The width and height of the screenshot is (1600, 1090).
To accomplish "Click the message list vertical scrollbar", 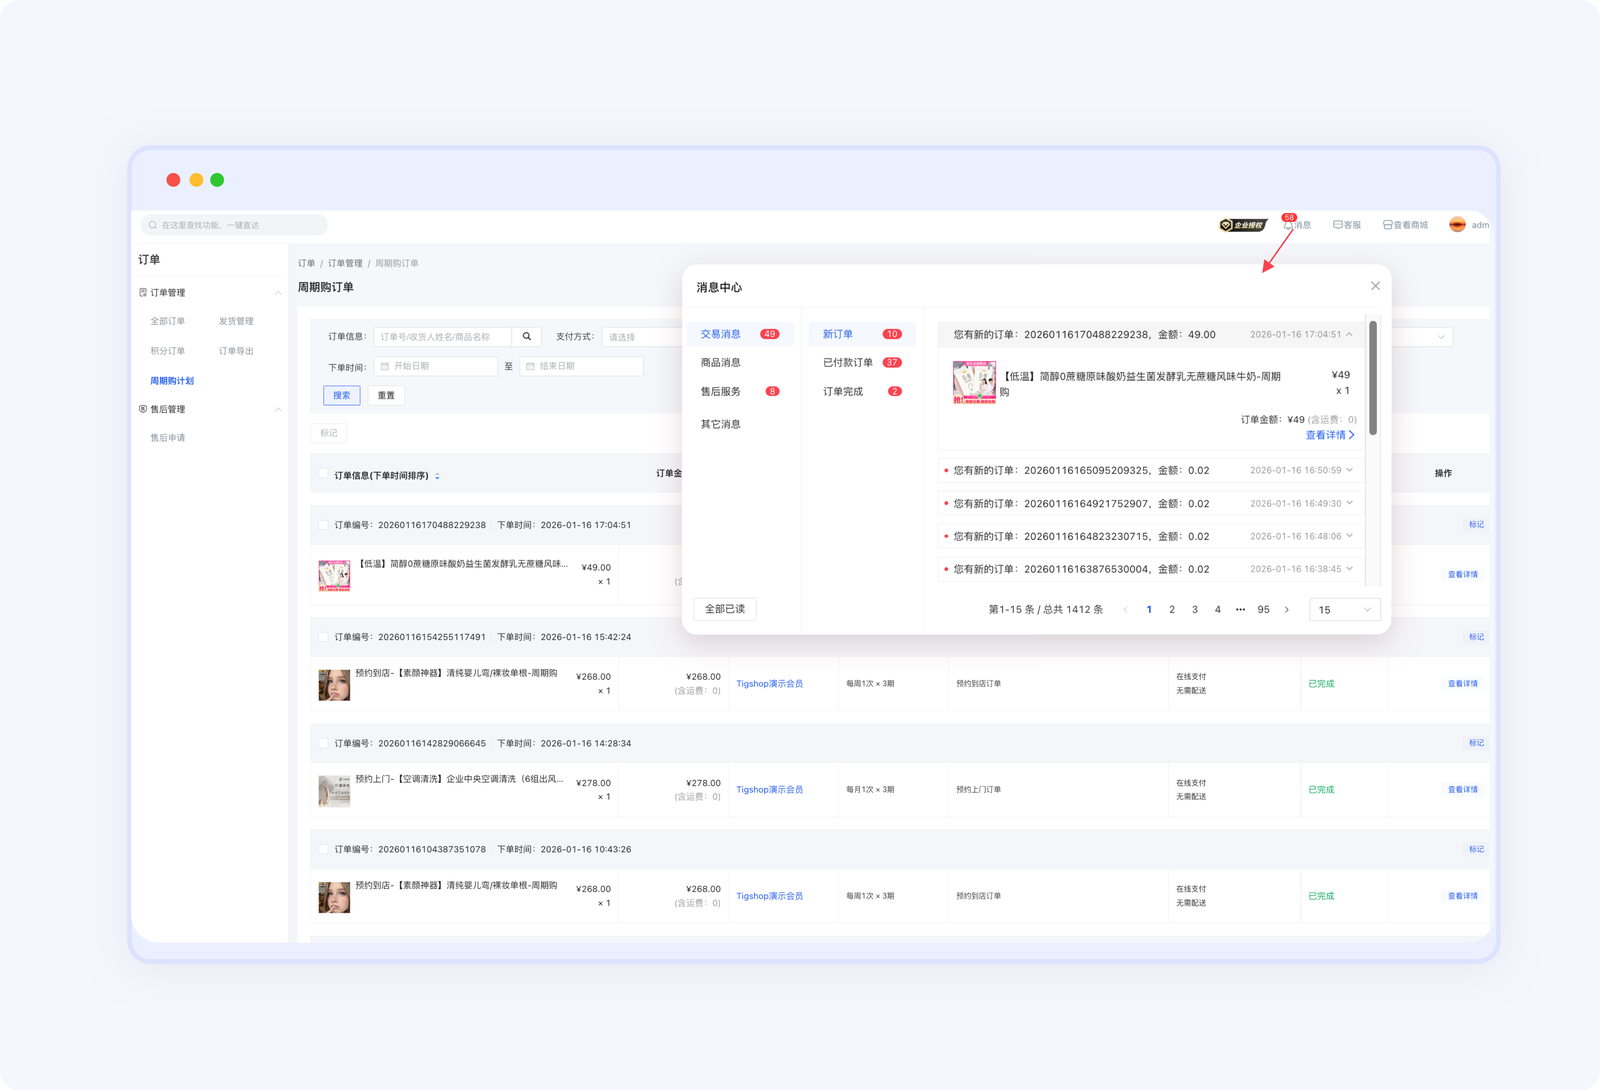I will [1373, 378].
